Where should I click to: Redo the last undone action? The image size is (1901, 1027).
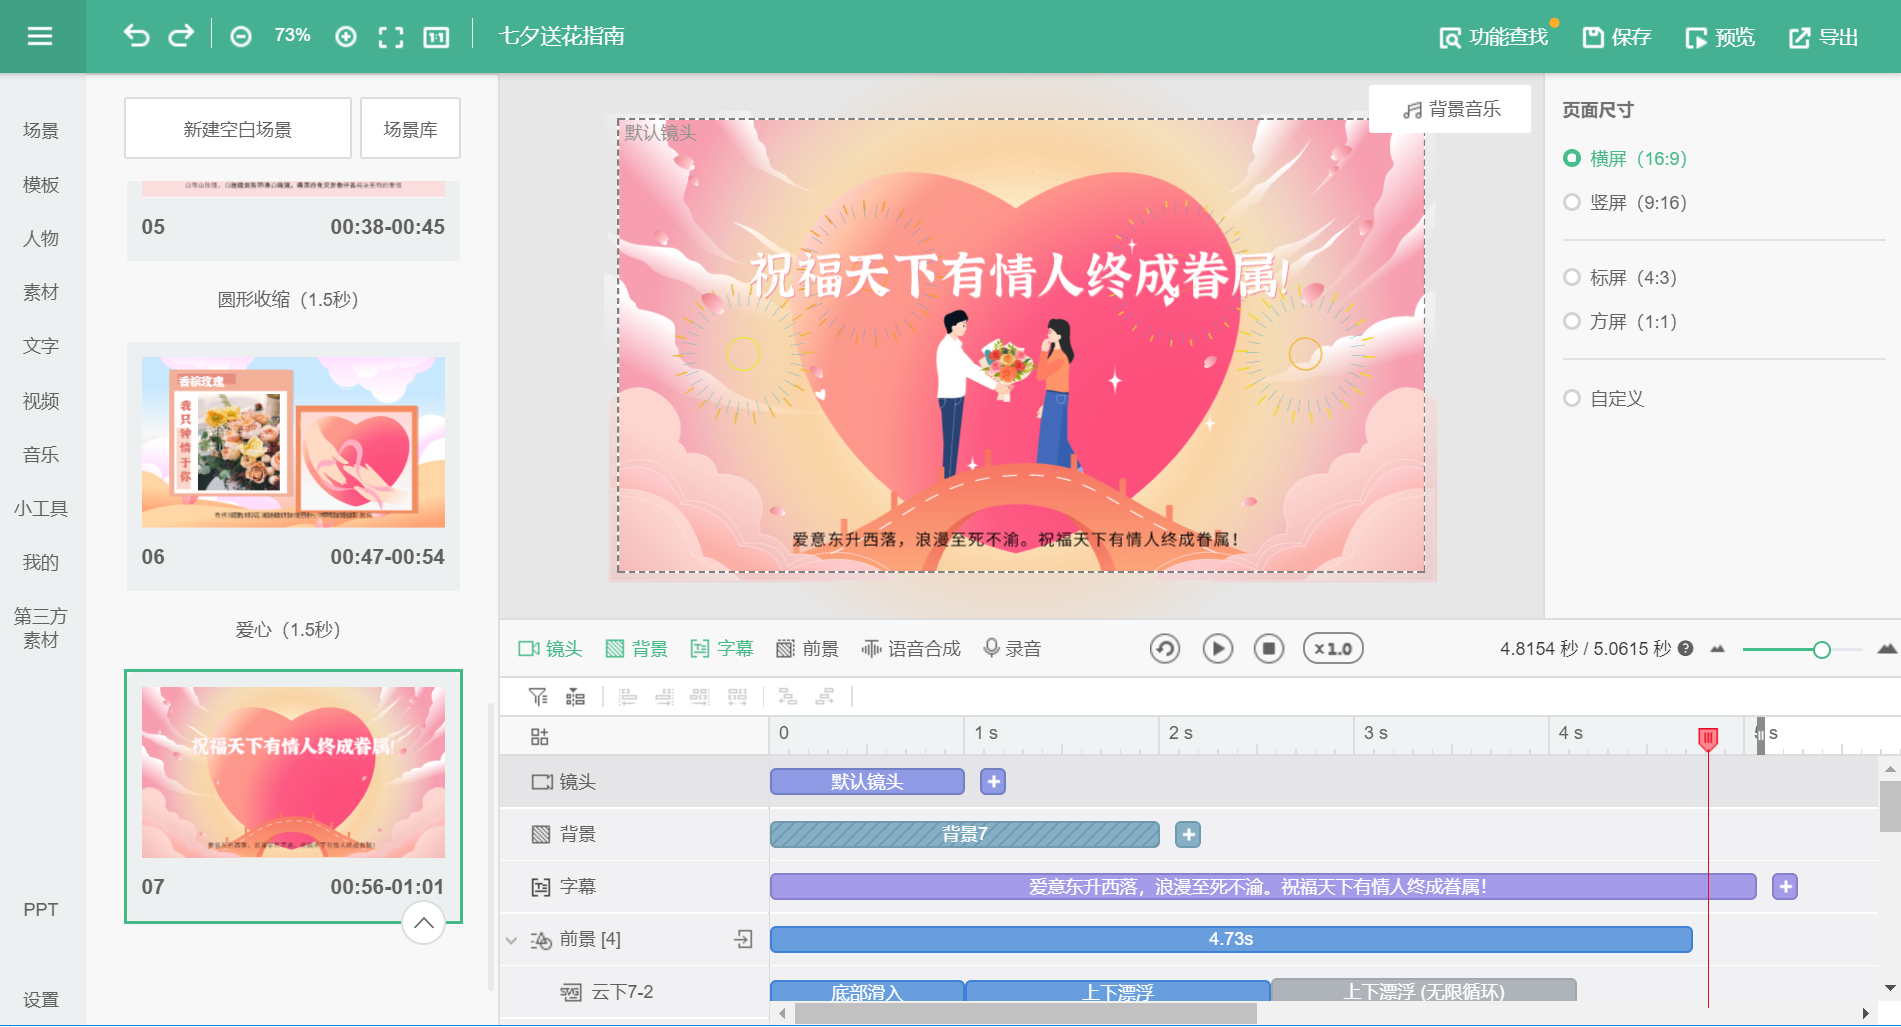click(x=181, y=36)
